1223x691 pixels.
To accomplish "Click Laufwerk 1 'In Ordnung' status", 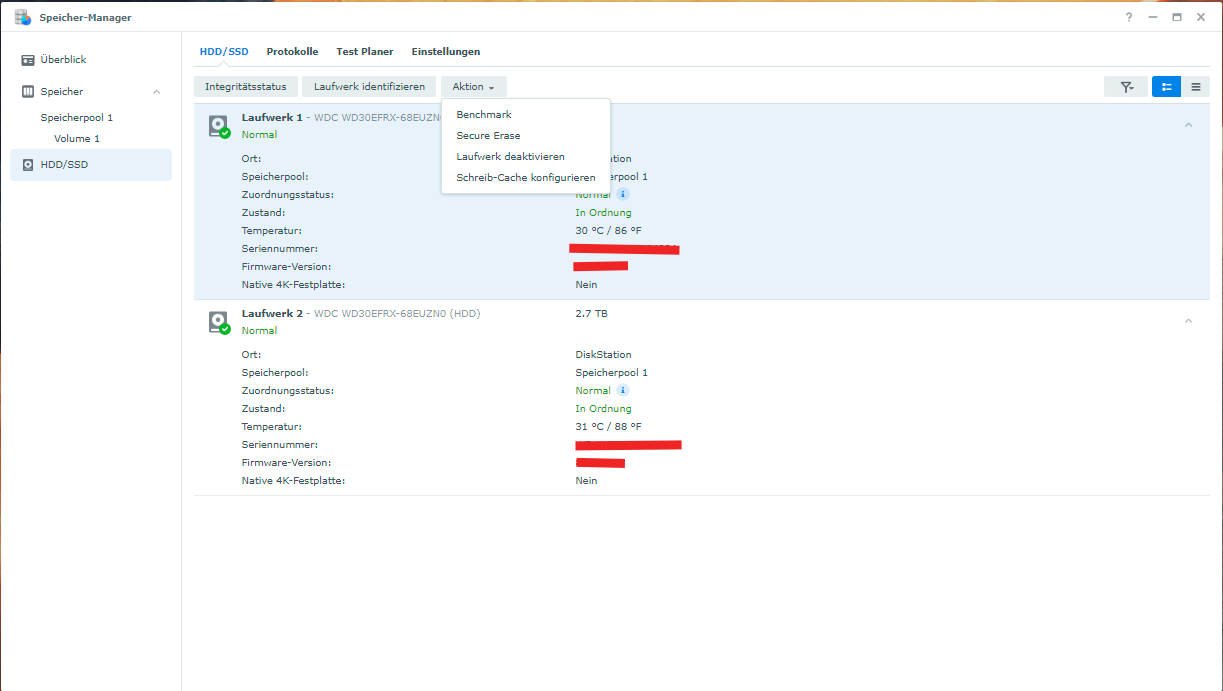I will click(603, 213).
